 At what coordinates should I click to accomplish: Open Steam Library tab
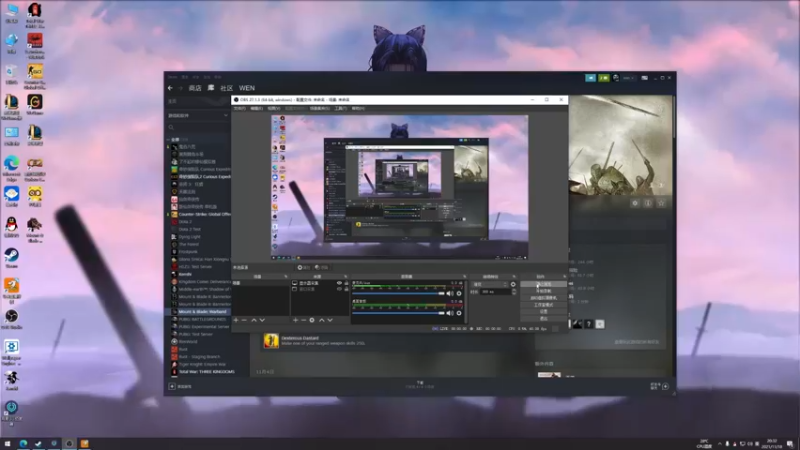pos(211,88)
